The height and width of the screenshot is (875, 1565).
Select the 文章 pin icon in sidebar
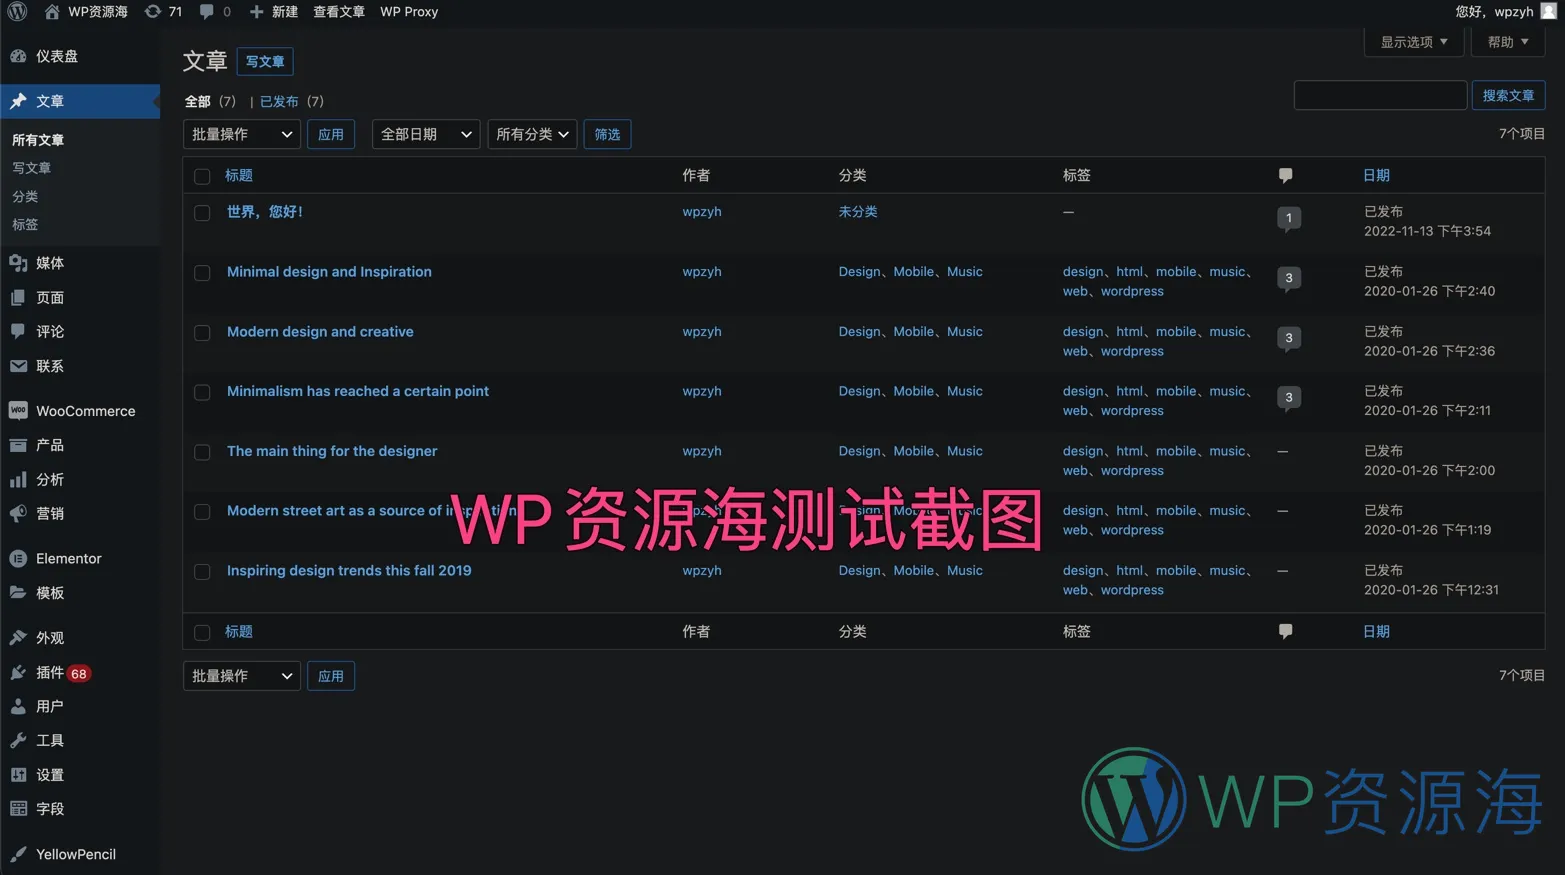[18, 101]
